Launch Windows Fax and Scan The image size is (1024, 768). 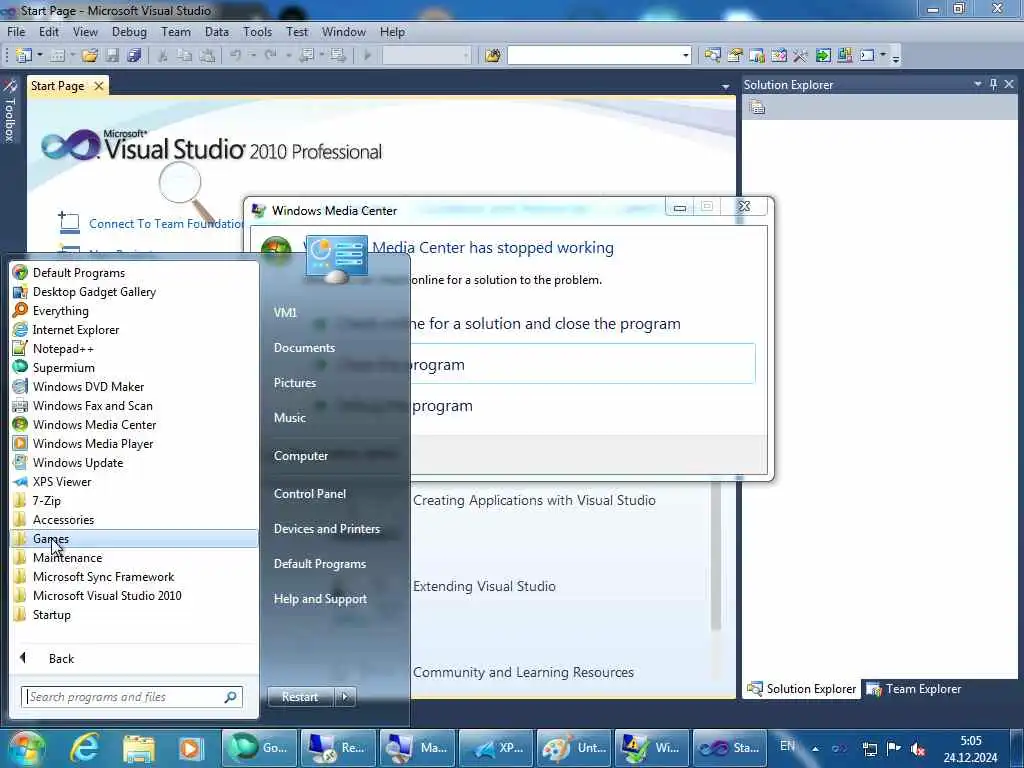click(134, 405)
